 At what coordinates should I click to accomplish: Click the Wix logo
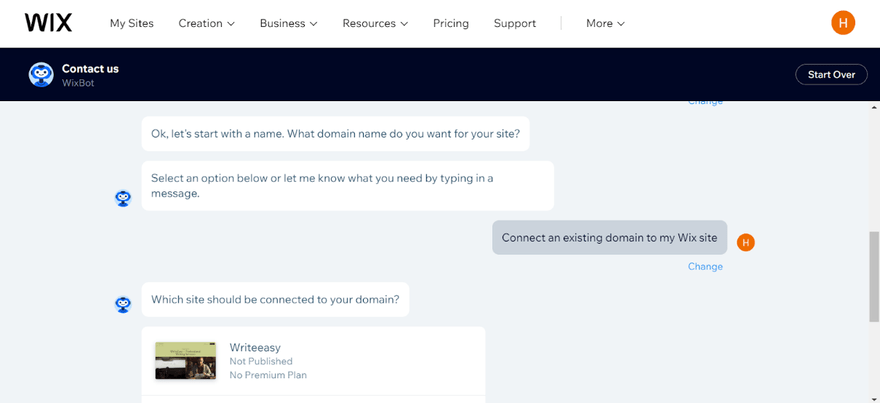[x=48, y=23]
